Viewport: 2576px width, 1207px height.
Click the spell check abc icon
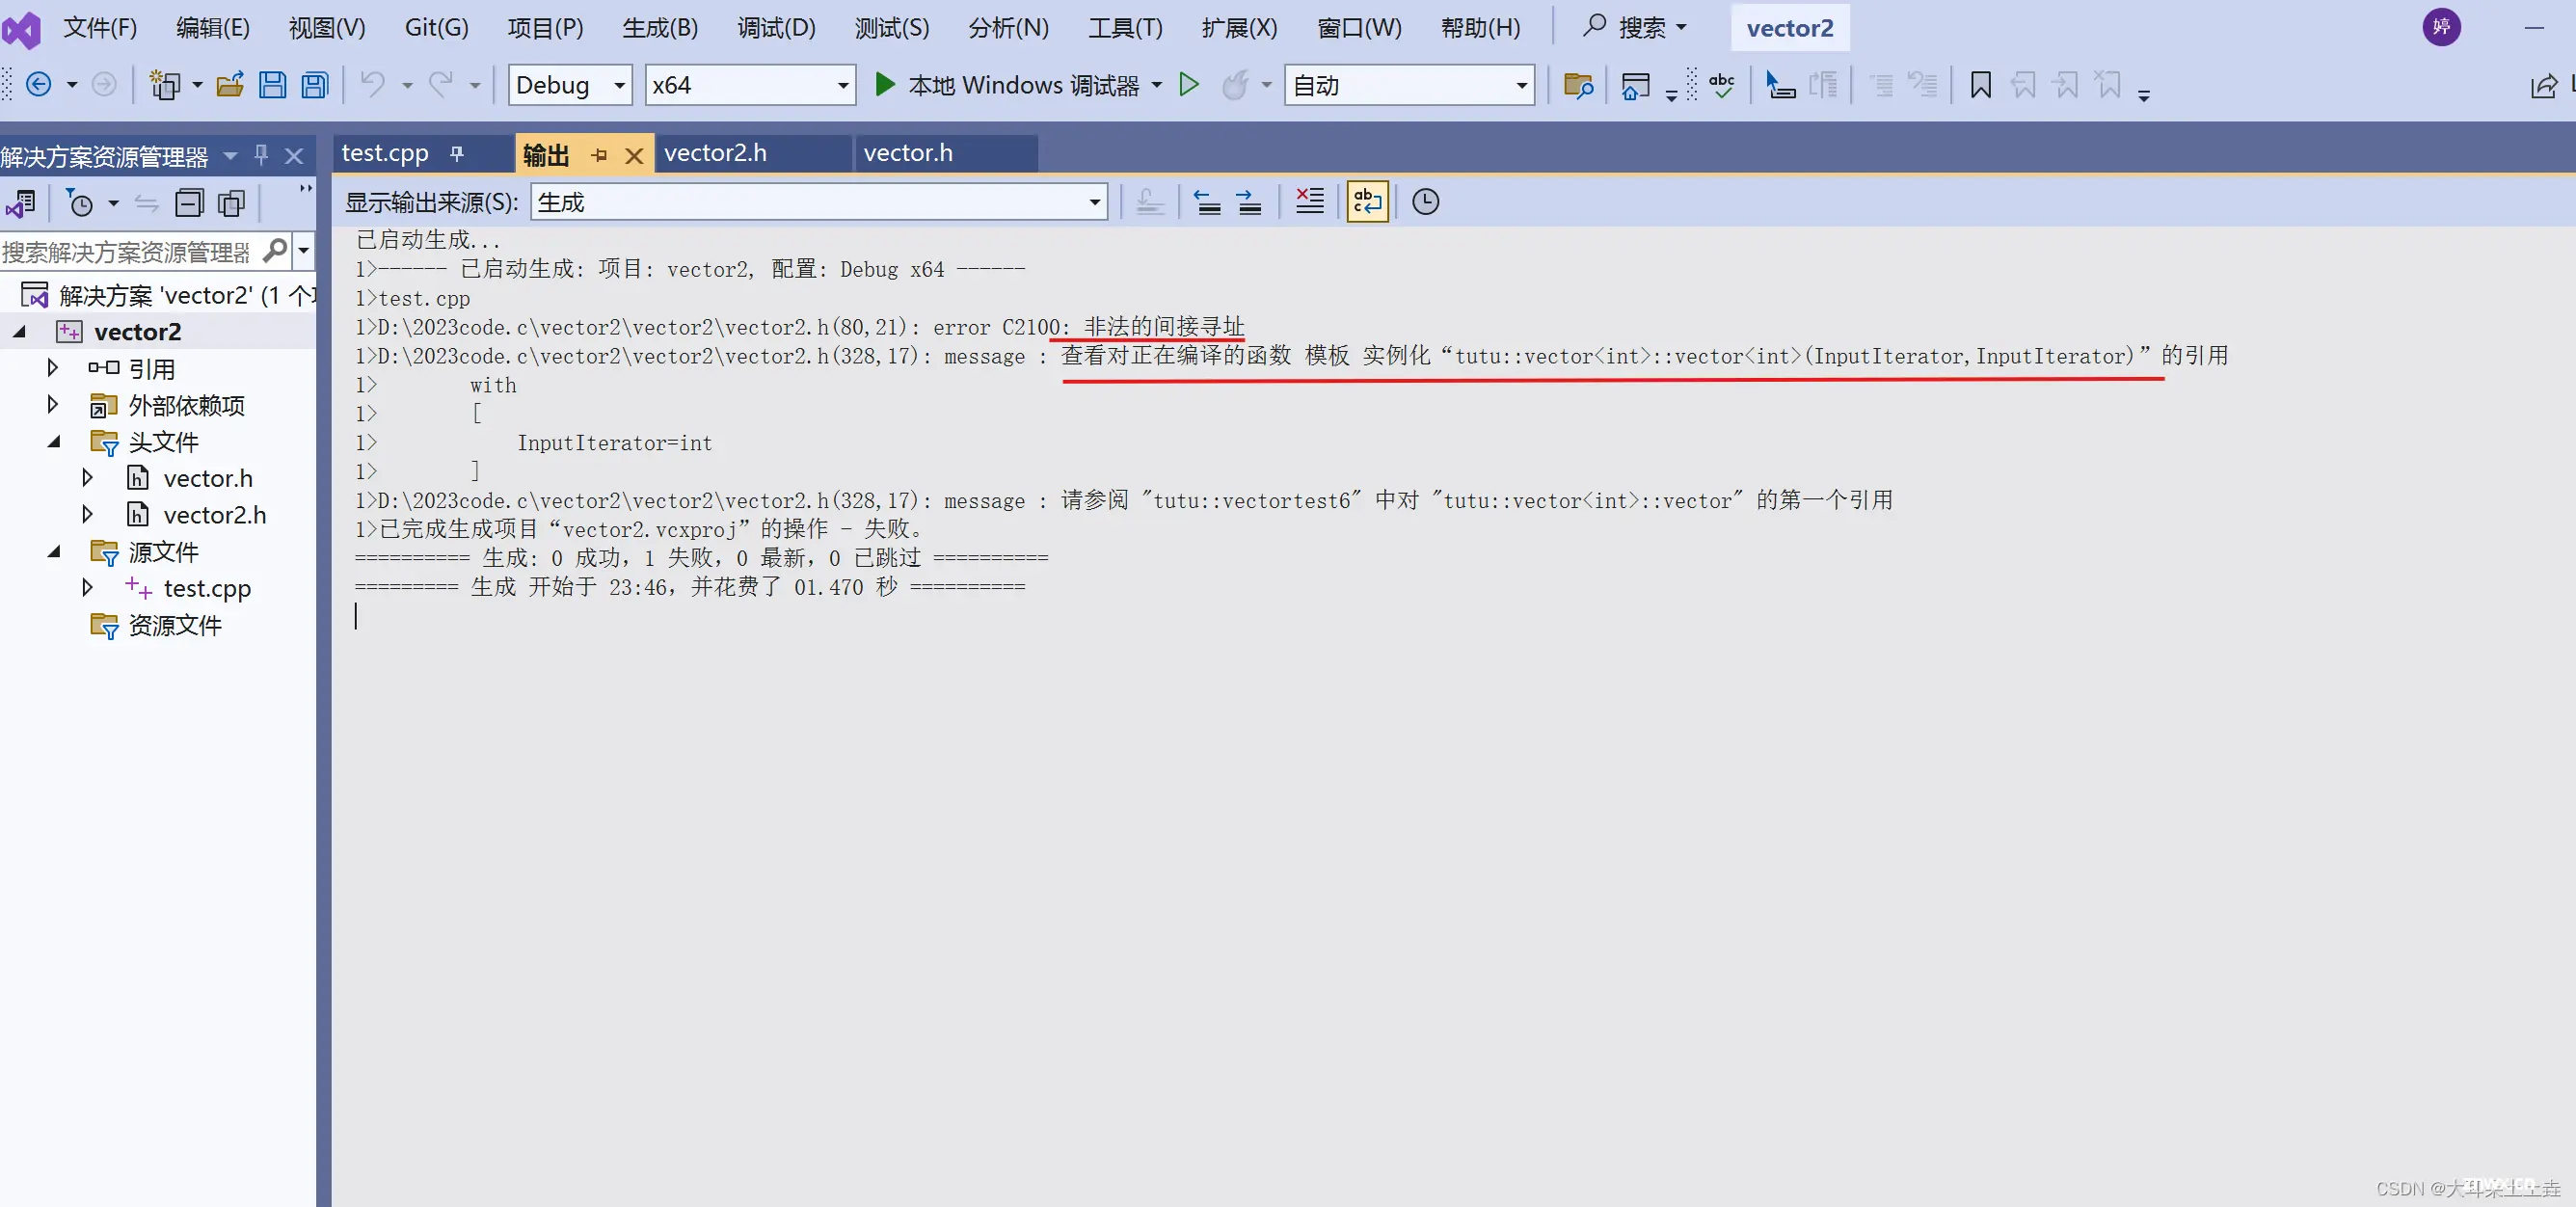[x=1722, y=85]
